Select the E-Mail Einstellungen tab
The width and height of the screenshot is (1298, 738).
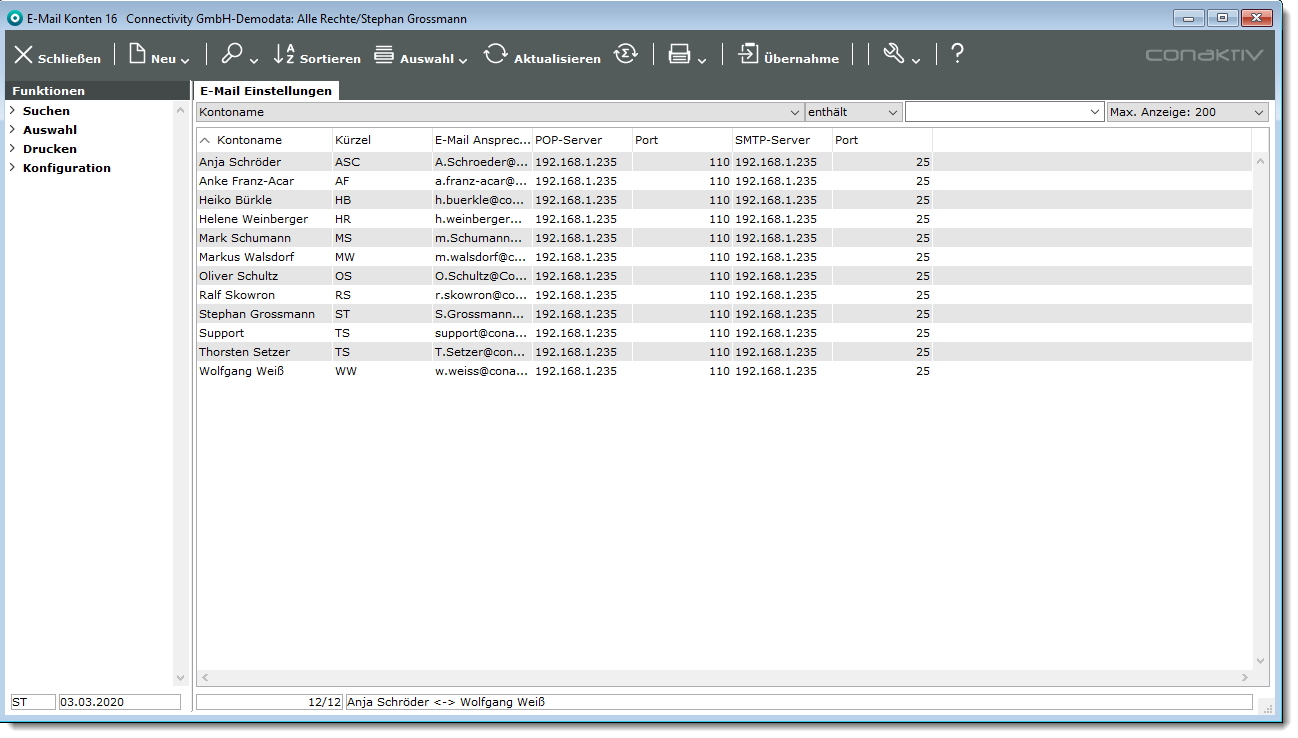click(x=266, y=91)
